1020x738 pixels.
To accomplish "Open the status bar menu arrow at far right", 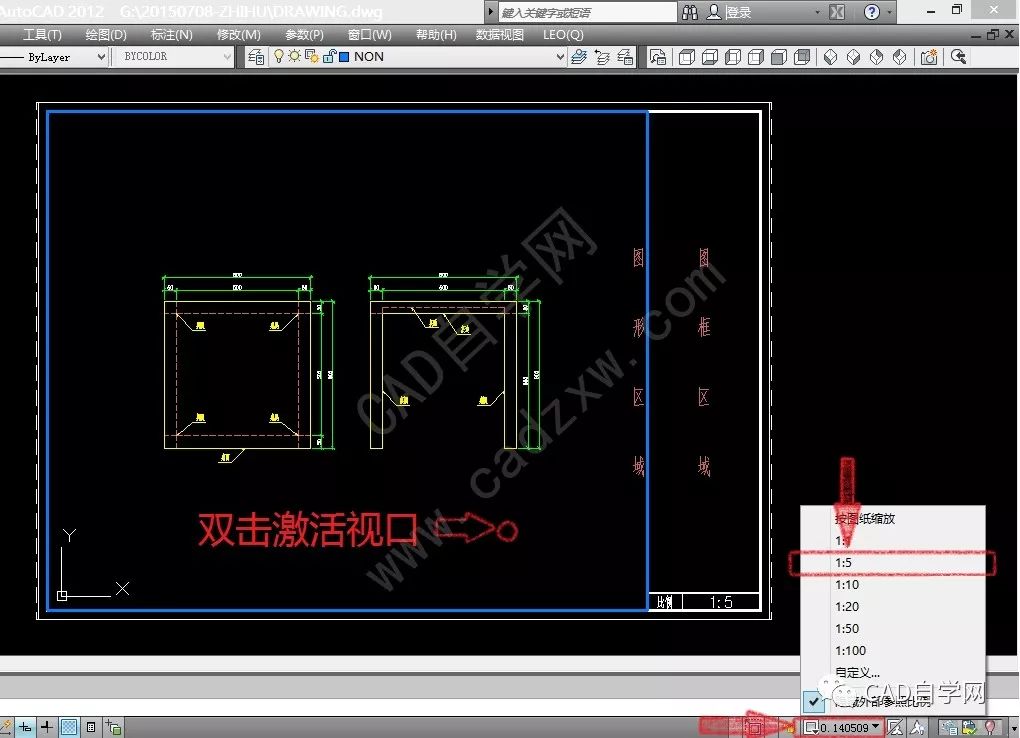I will [1013, 728].
